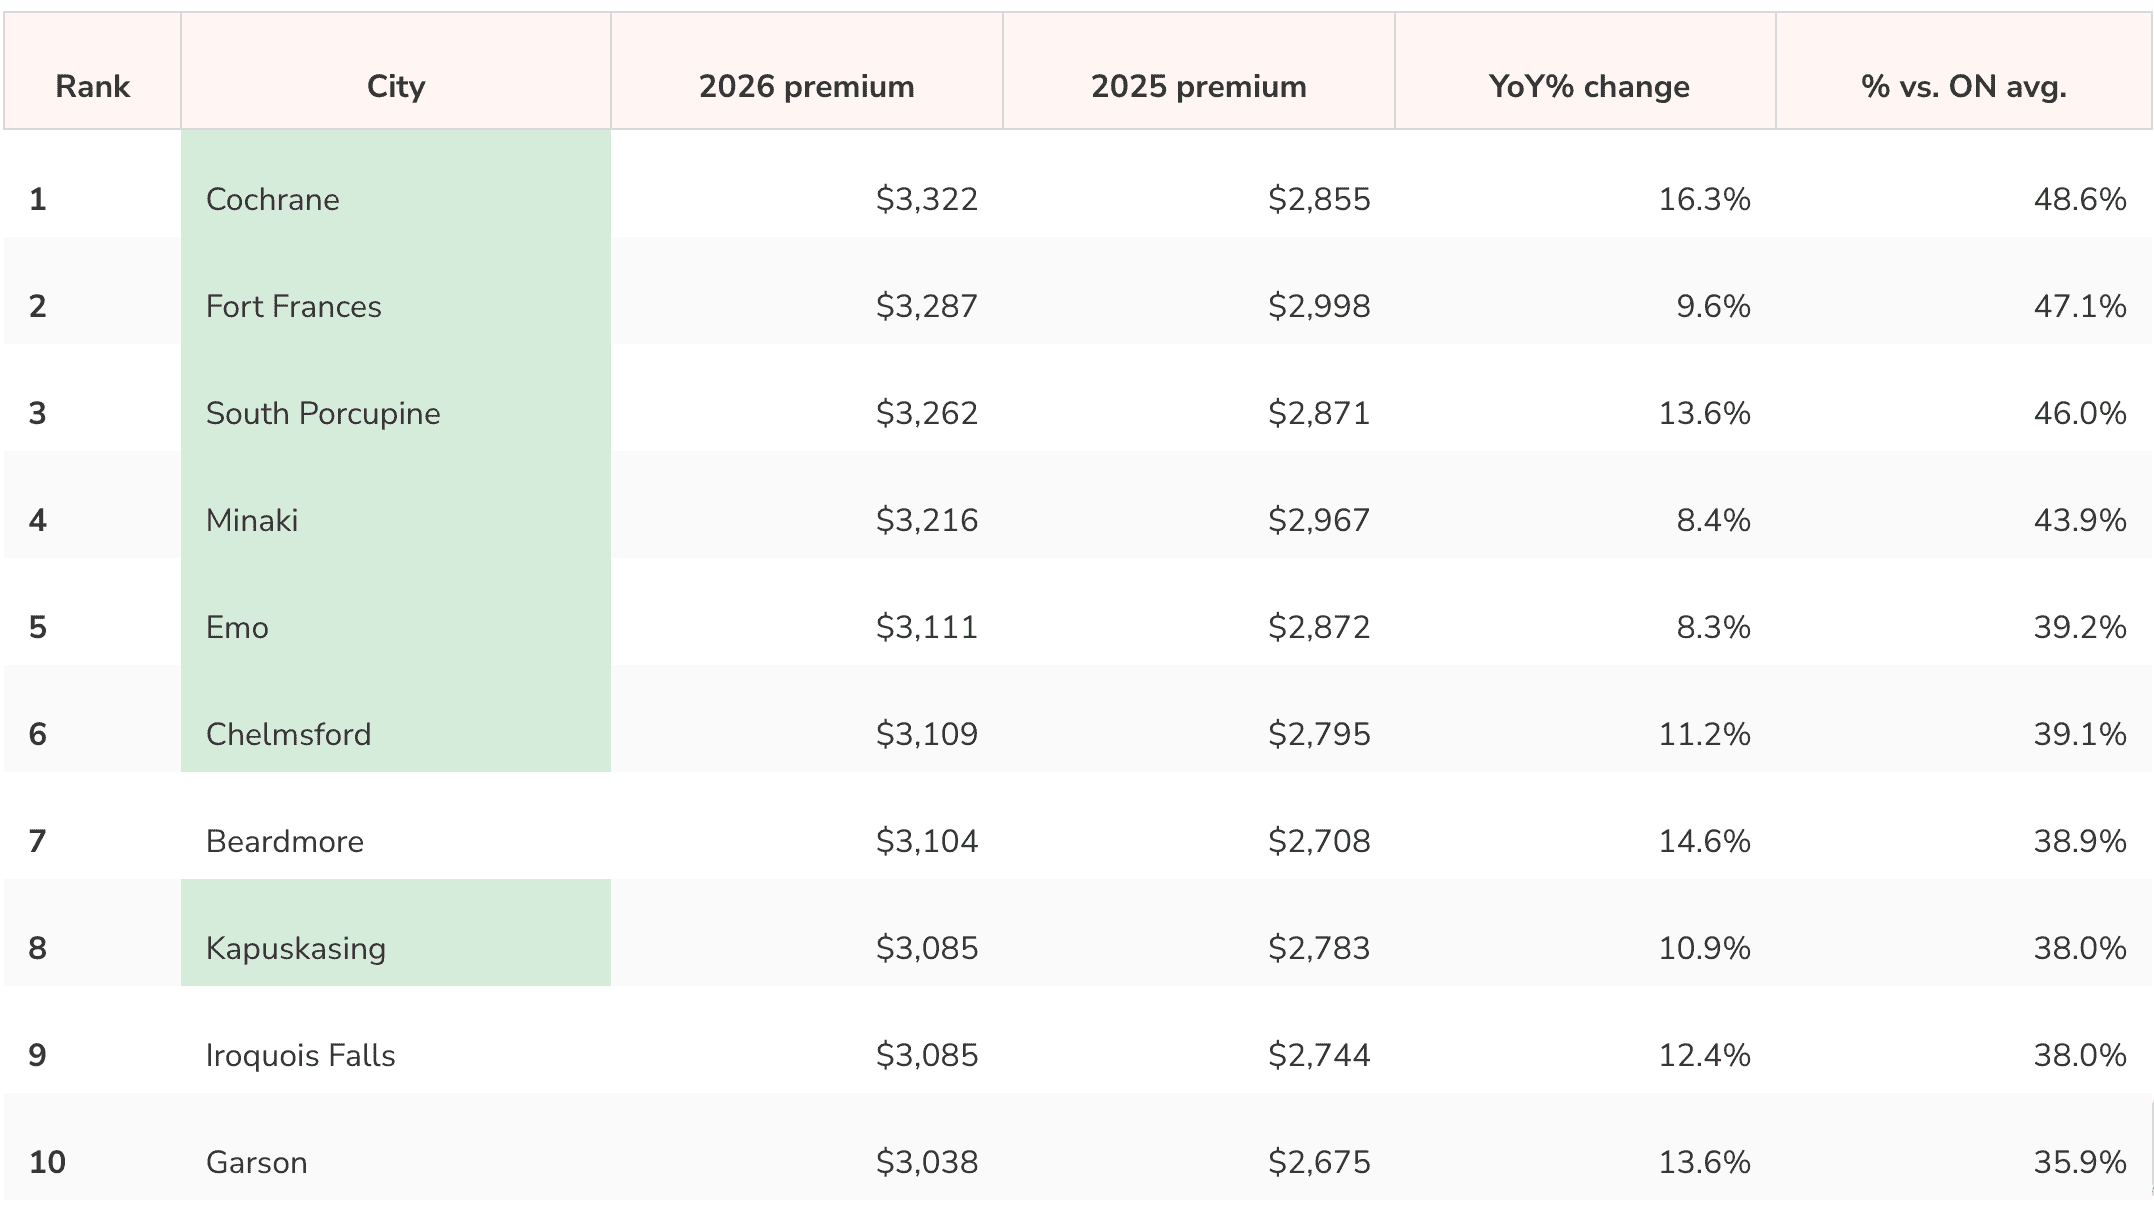
Task: Select the City column header
Action: click(x=396, y=71)
